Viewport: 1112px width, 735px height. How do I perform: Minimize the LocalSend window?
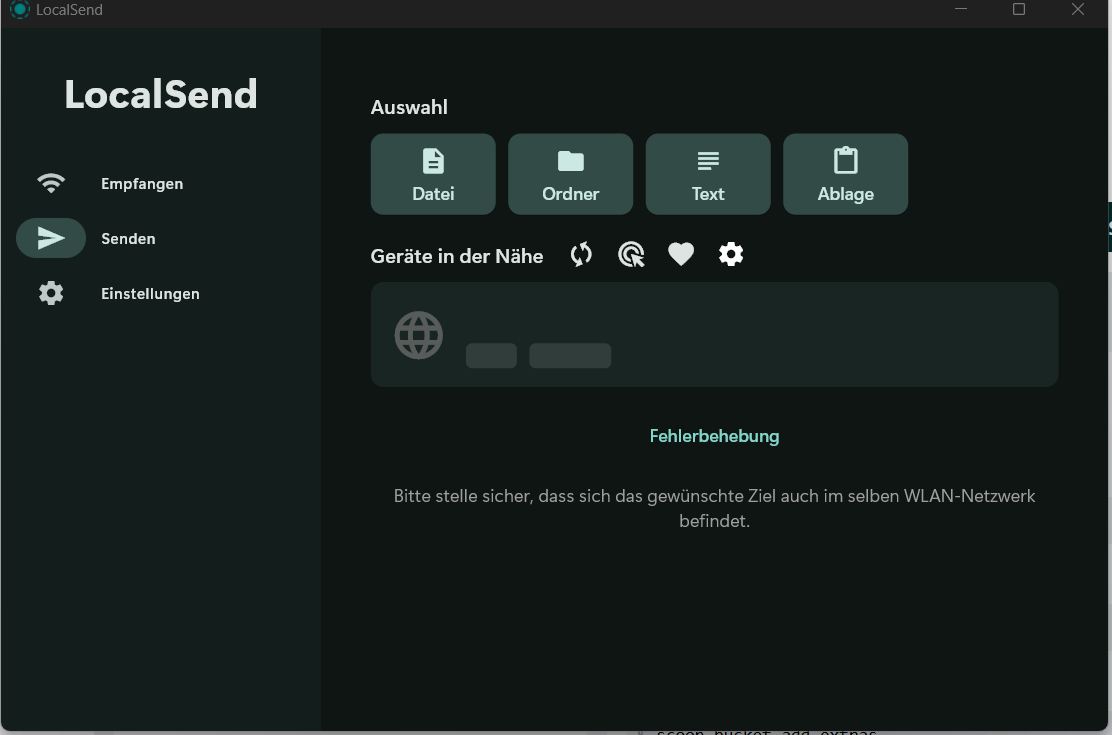click(961, 9)
